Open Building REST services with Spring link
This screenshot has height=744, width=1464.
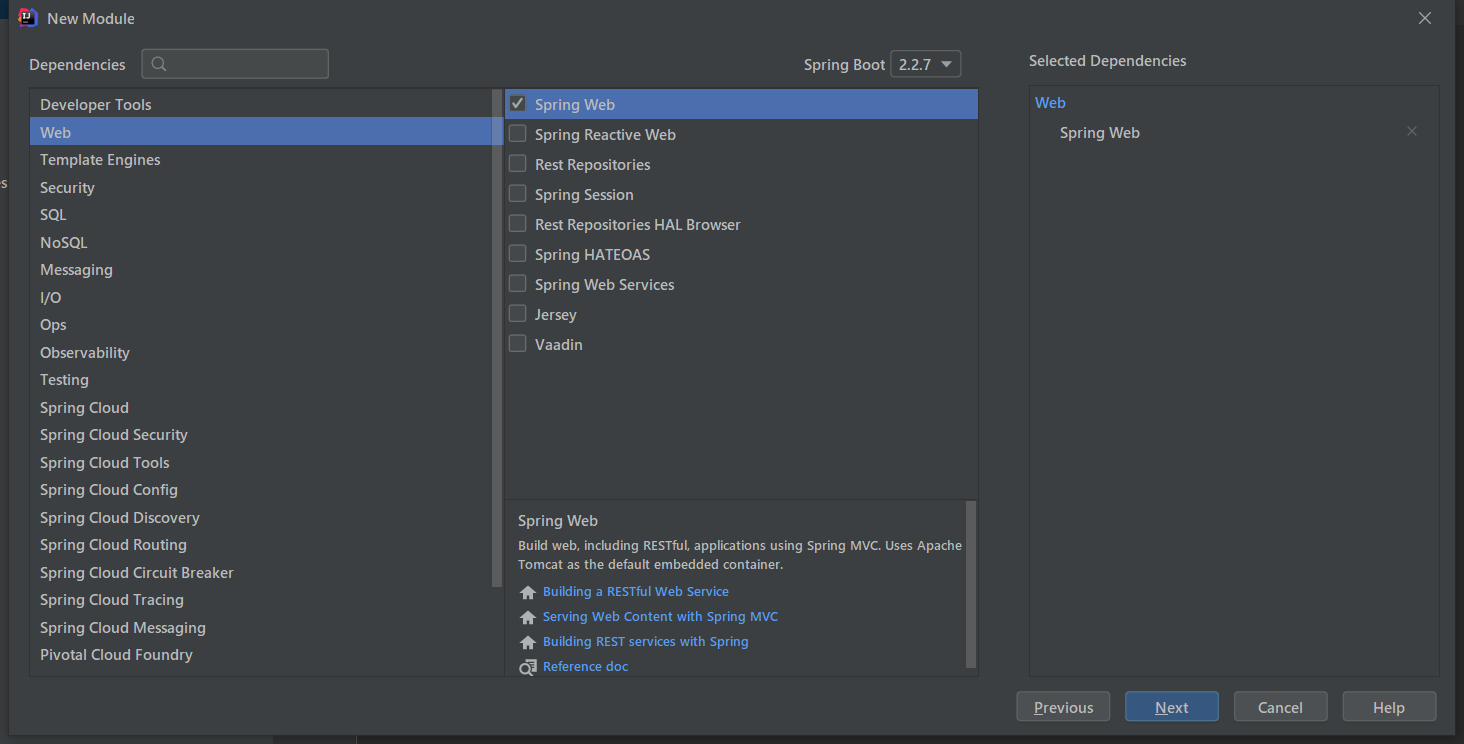646,642
